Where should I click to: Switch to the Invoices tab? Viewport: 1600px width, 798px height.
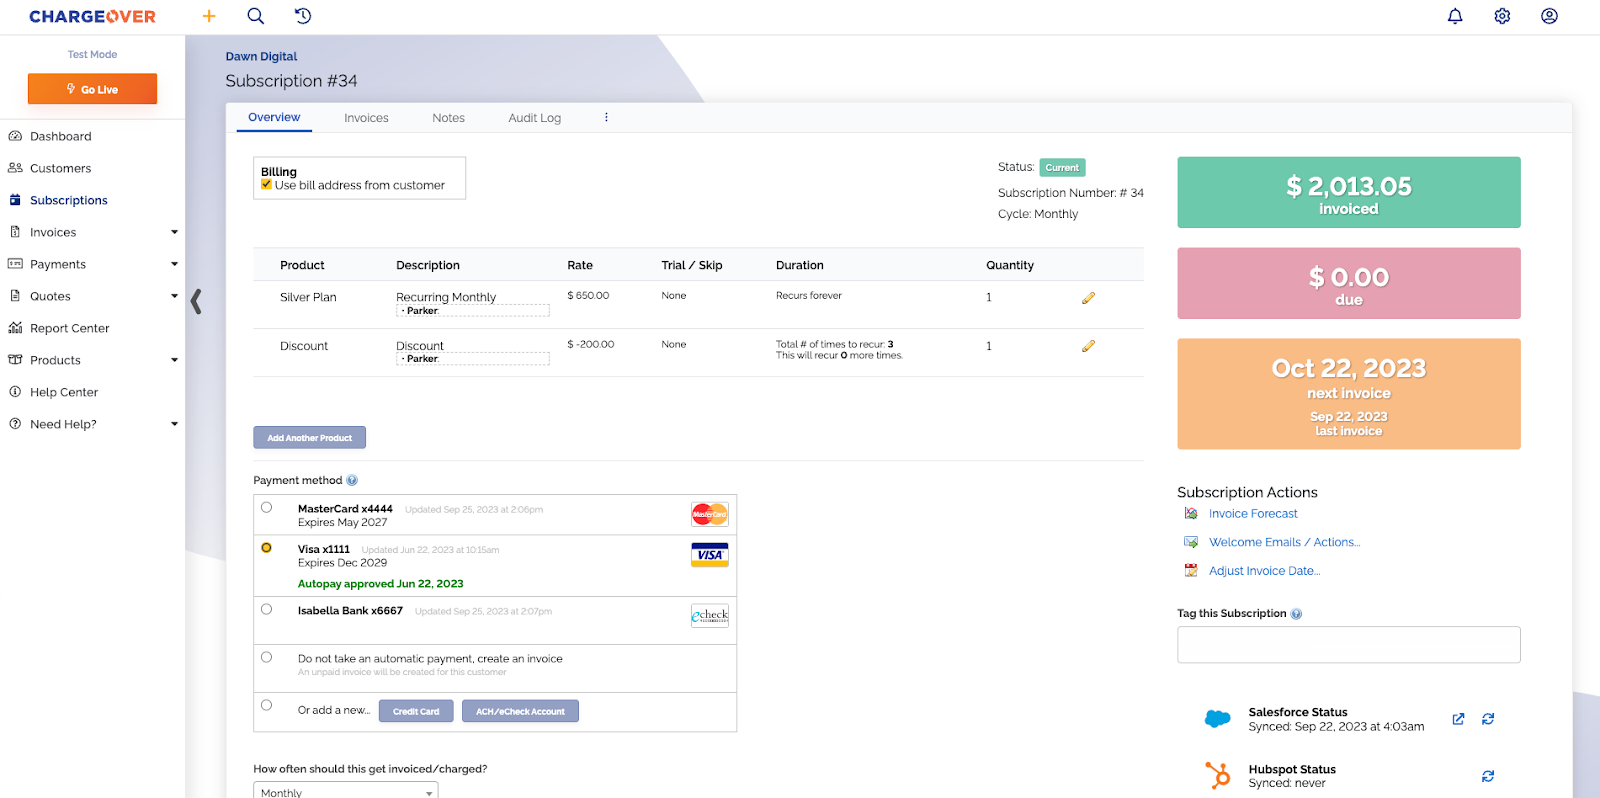point(366,118)
